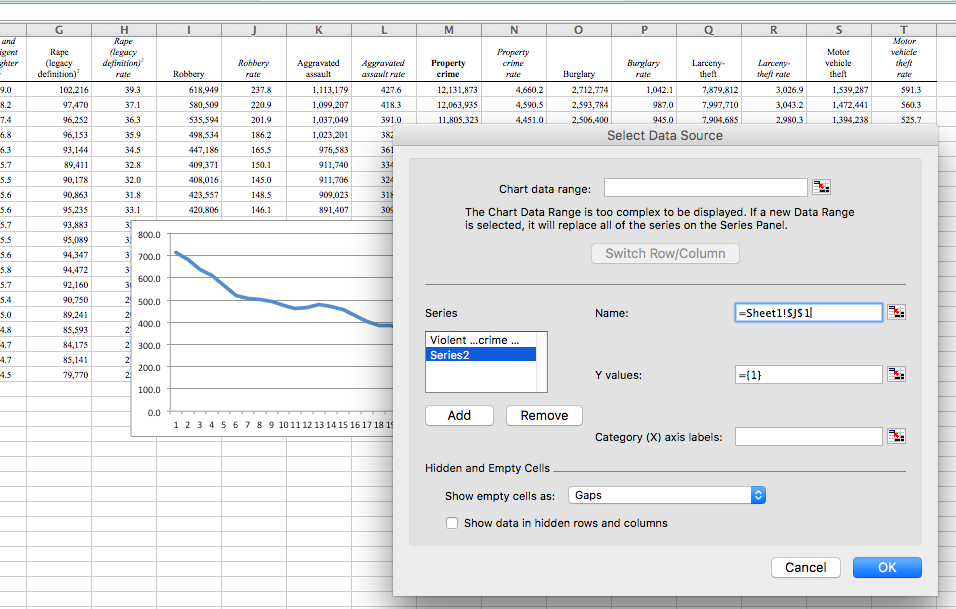
Task: Click the Switch Row/Column button
Action: (665, 253)
